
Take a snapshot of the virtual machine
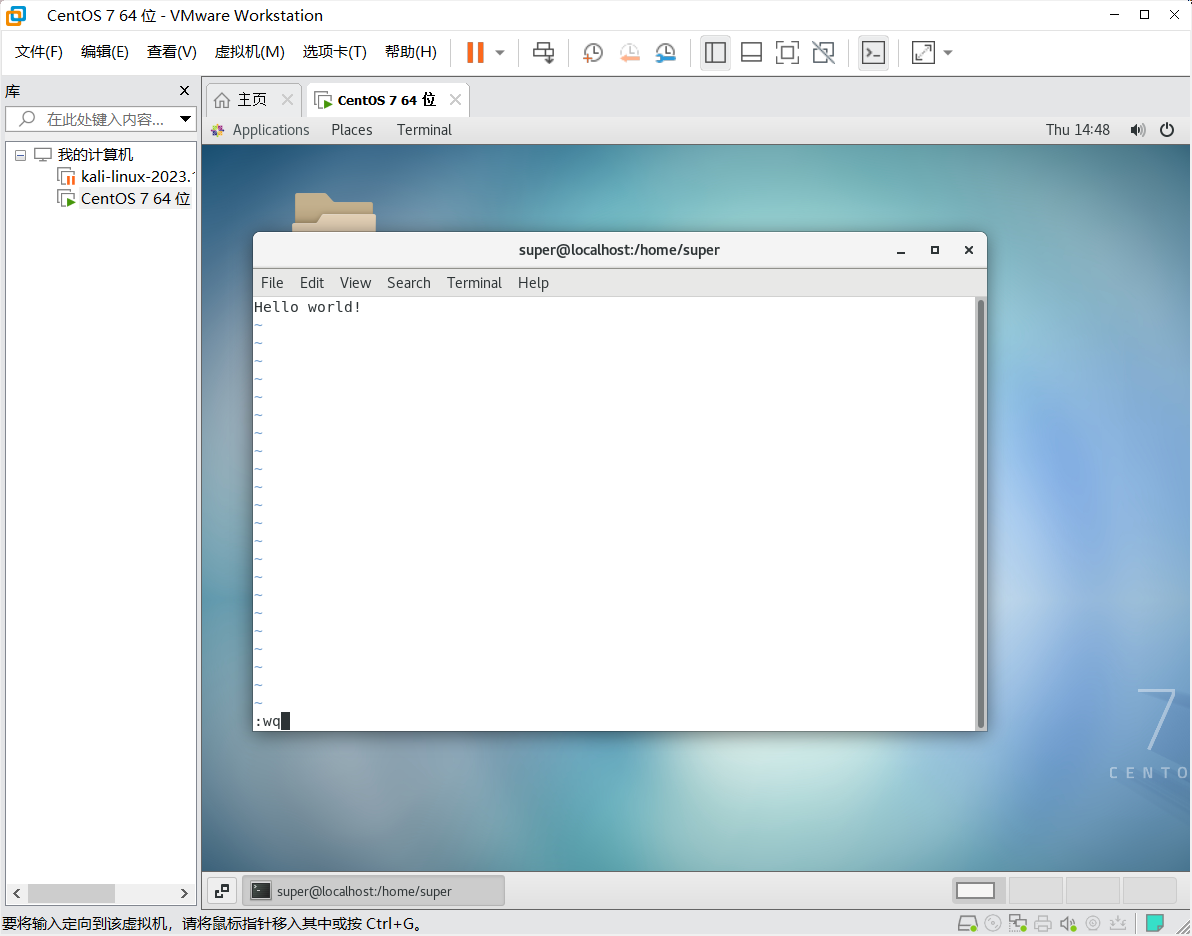[x=593, y=52]
